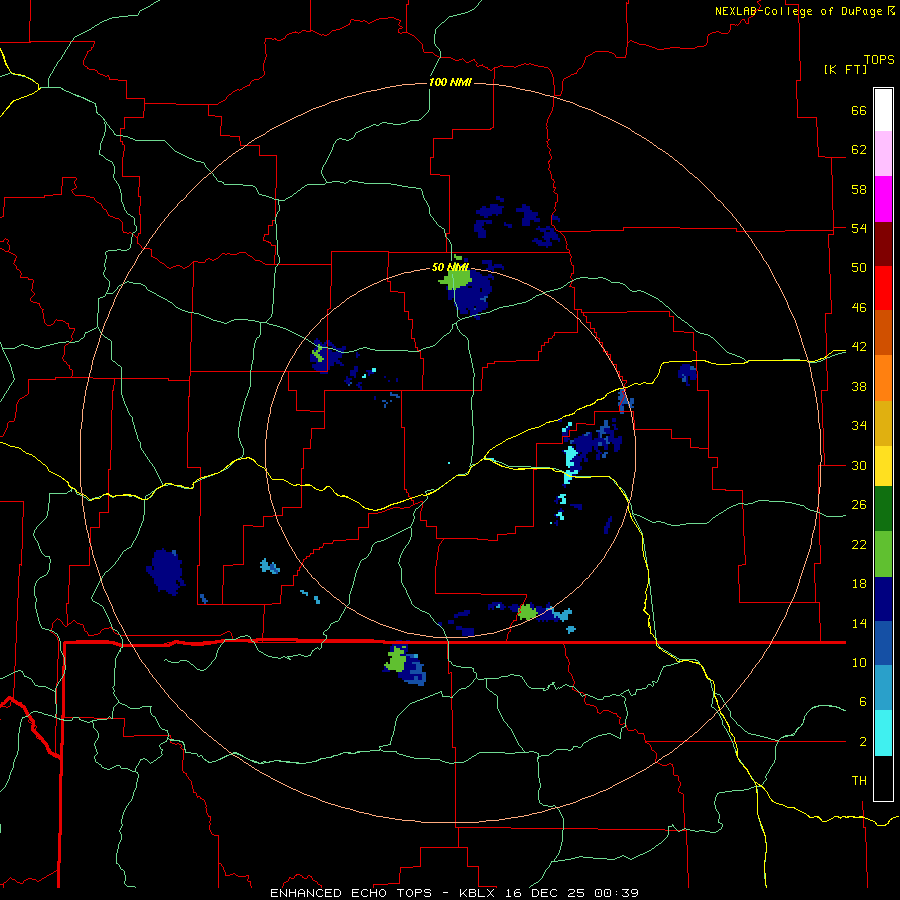Click the white swatch at the legend top

883,110
